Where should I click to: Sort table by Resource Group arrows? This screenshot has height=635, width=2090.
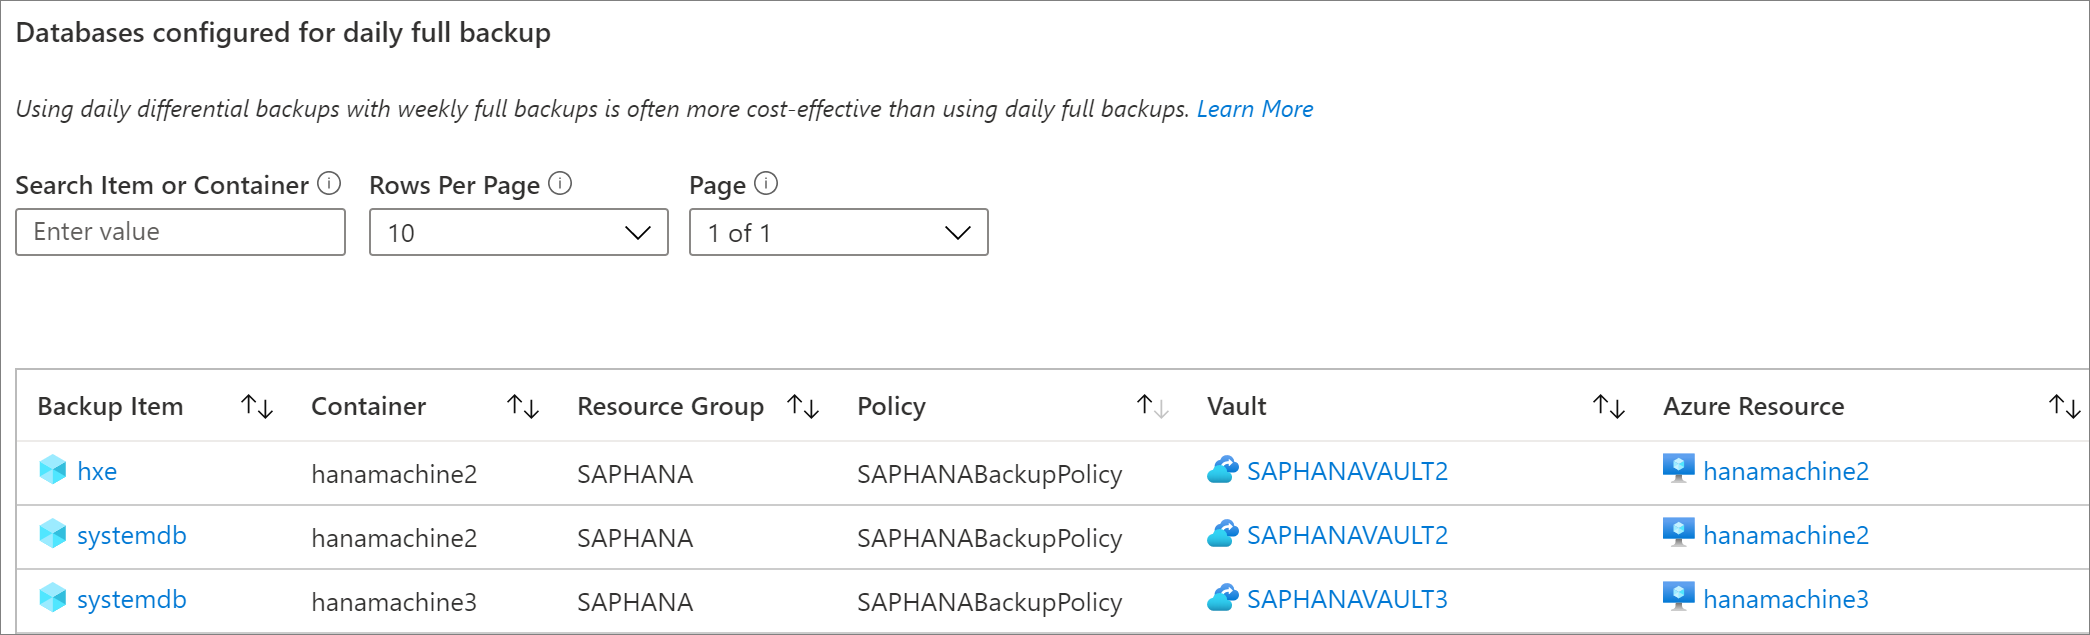coord(803,407)
